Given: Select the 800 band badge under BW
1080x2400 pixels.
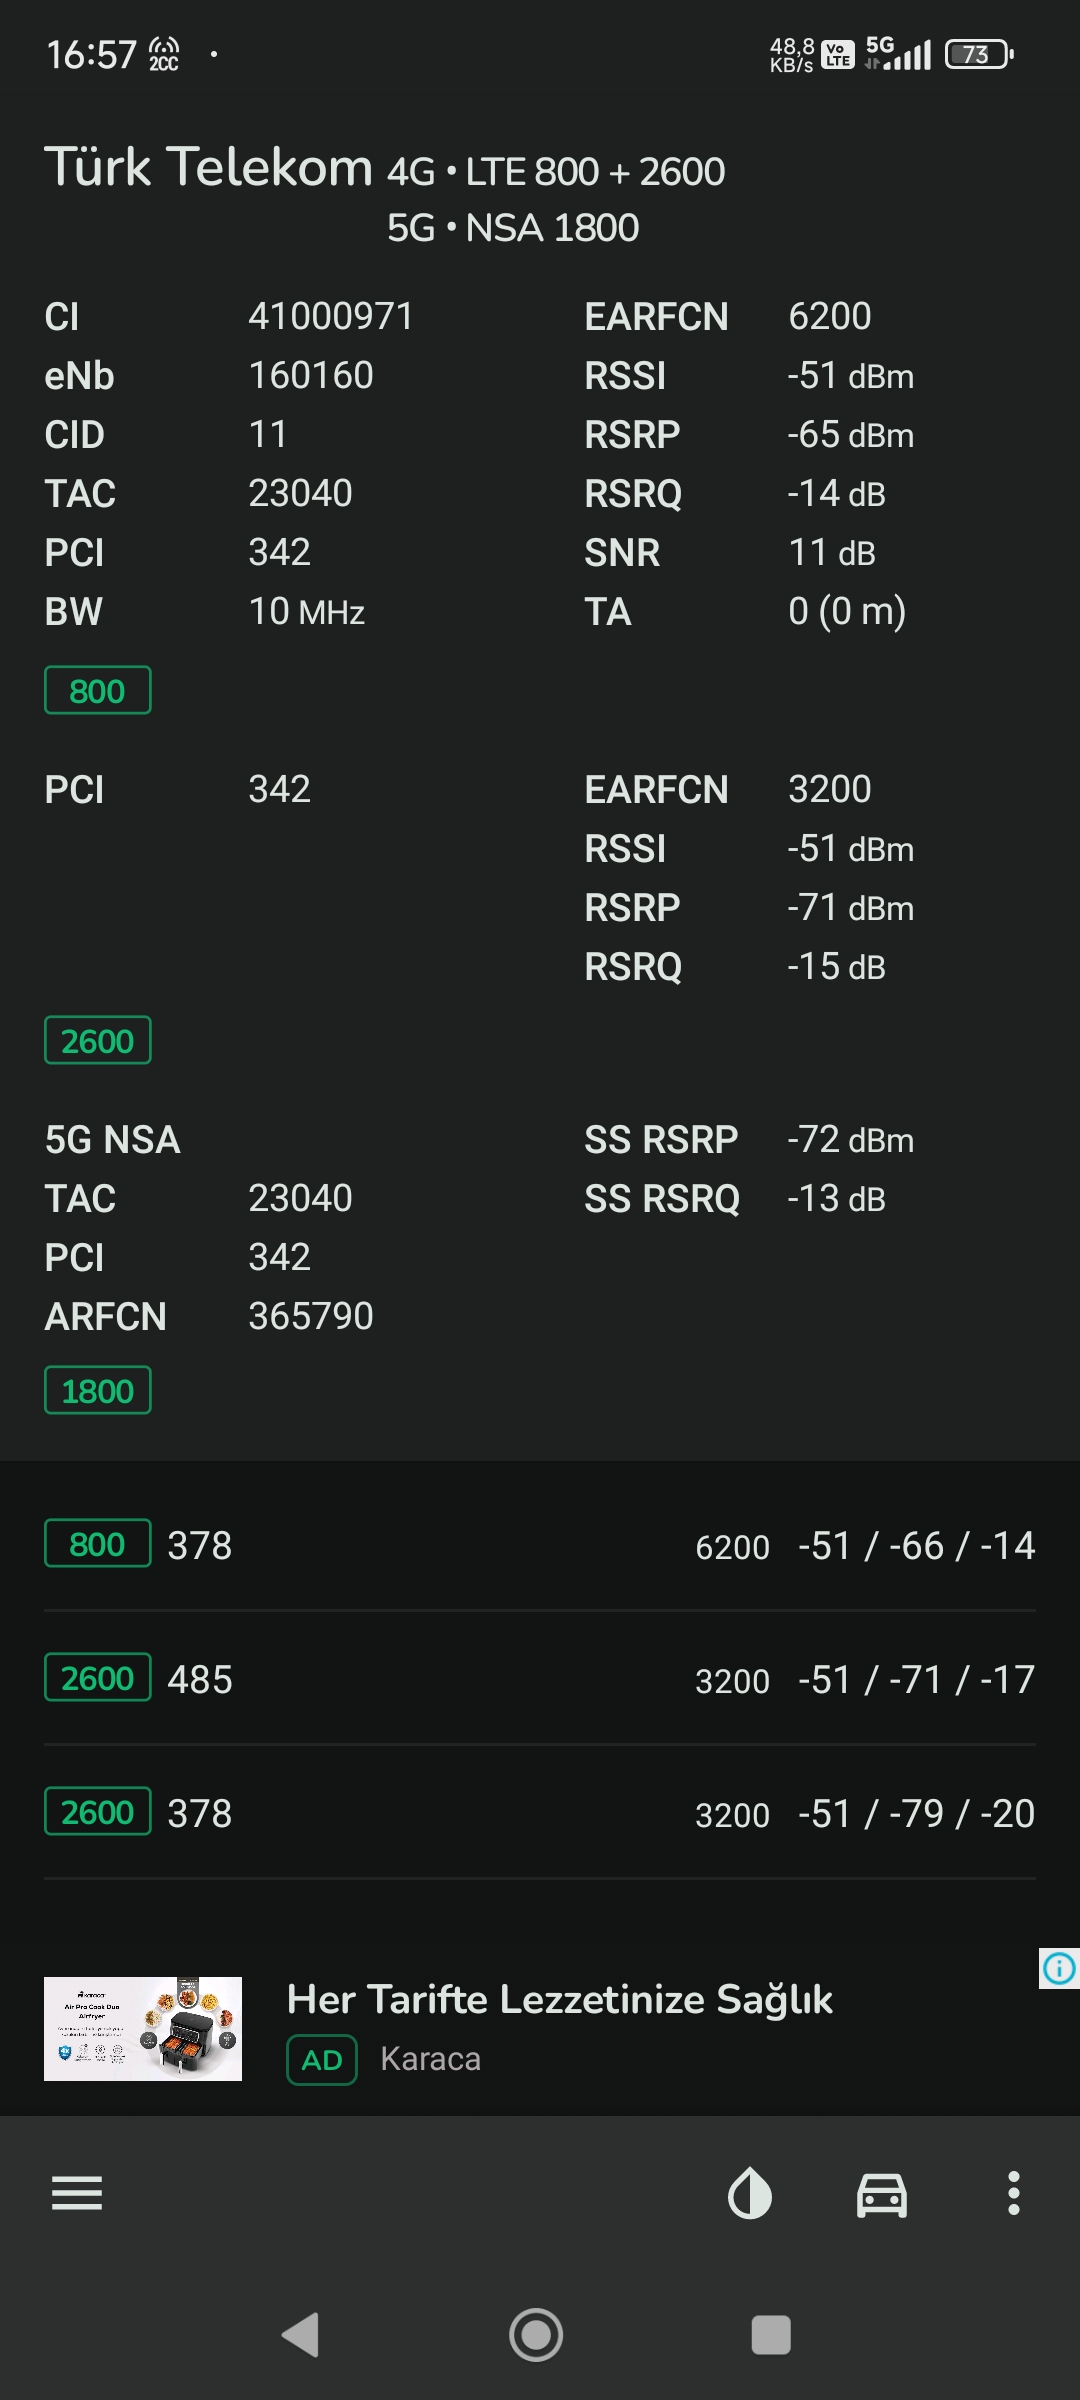Looking at the screenshot, I should [x=98, y=690].
